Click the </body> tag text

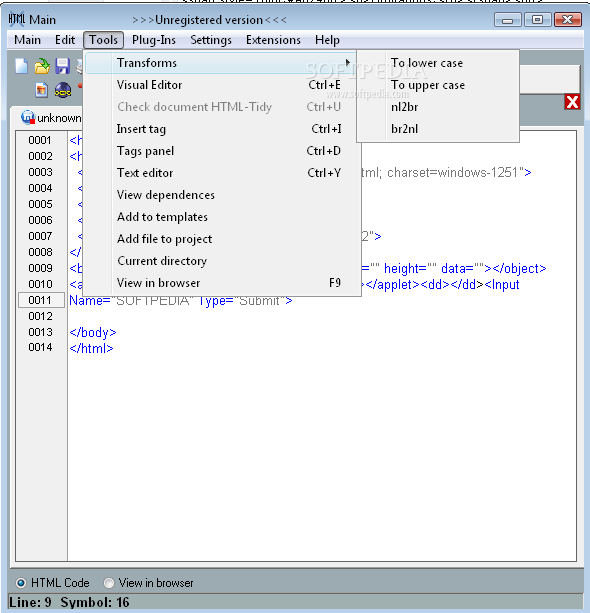click(x=93, y=332)
